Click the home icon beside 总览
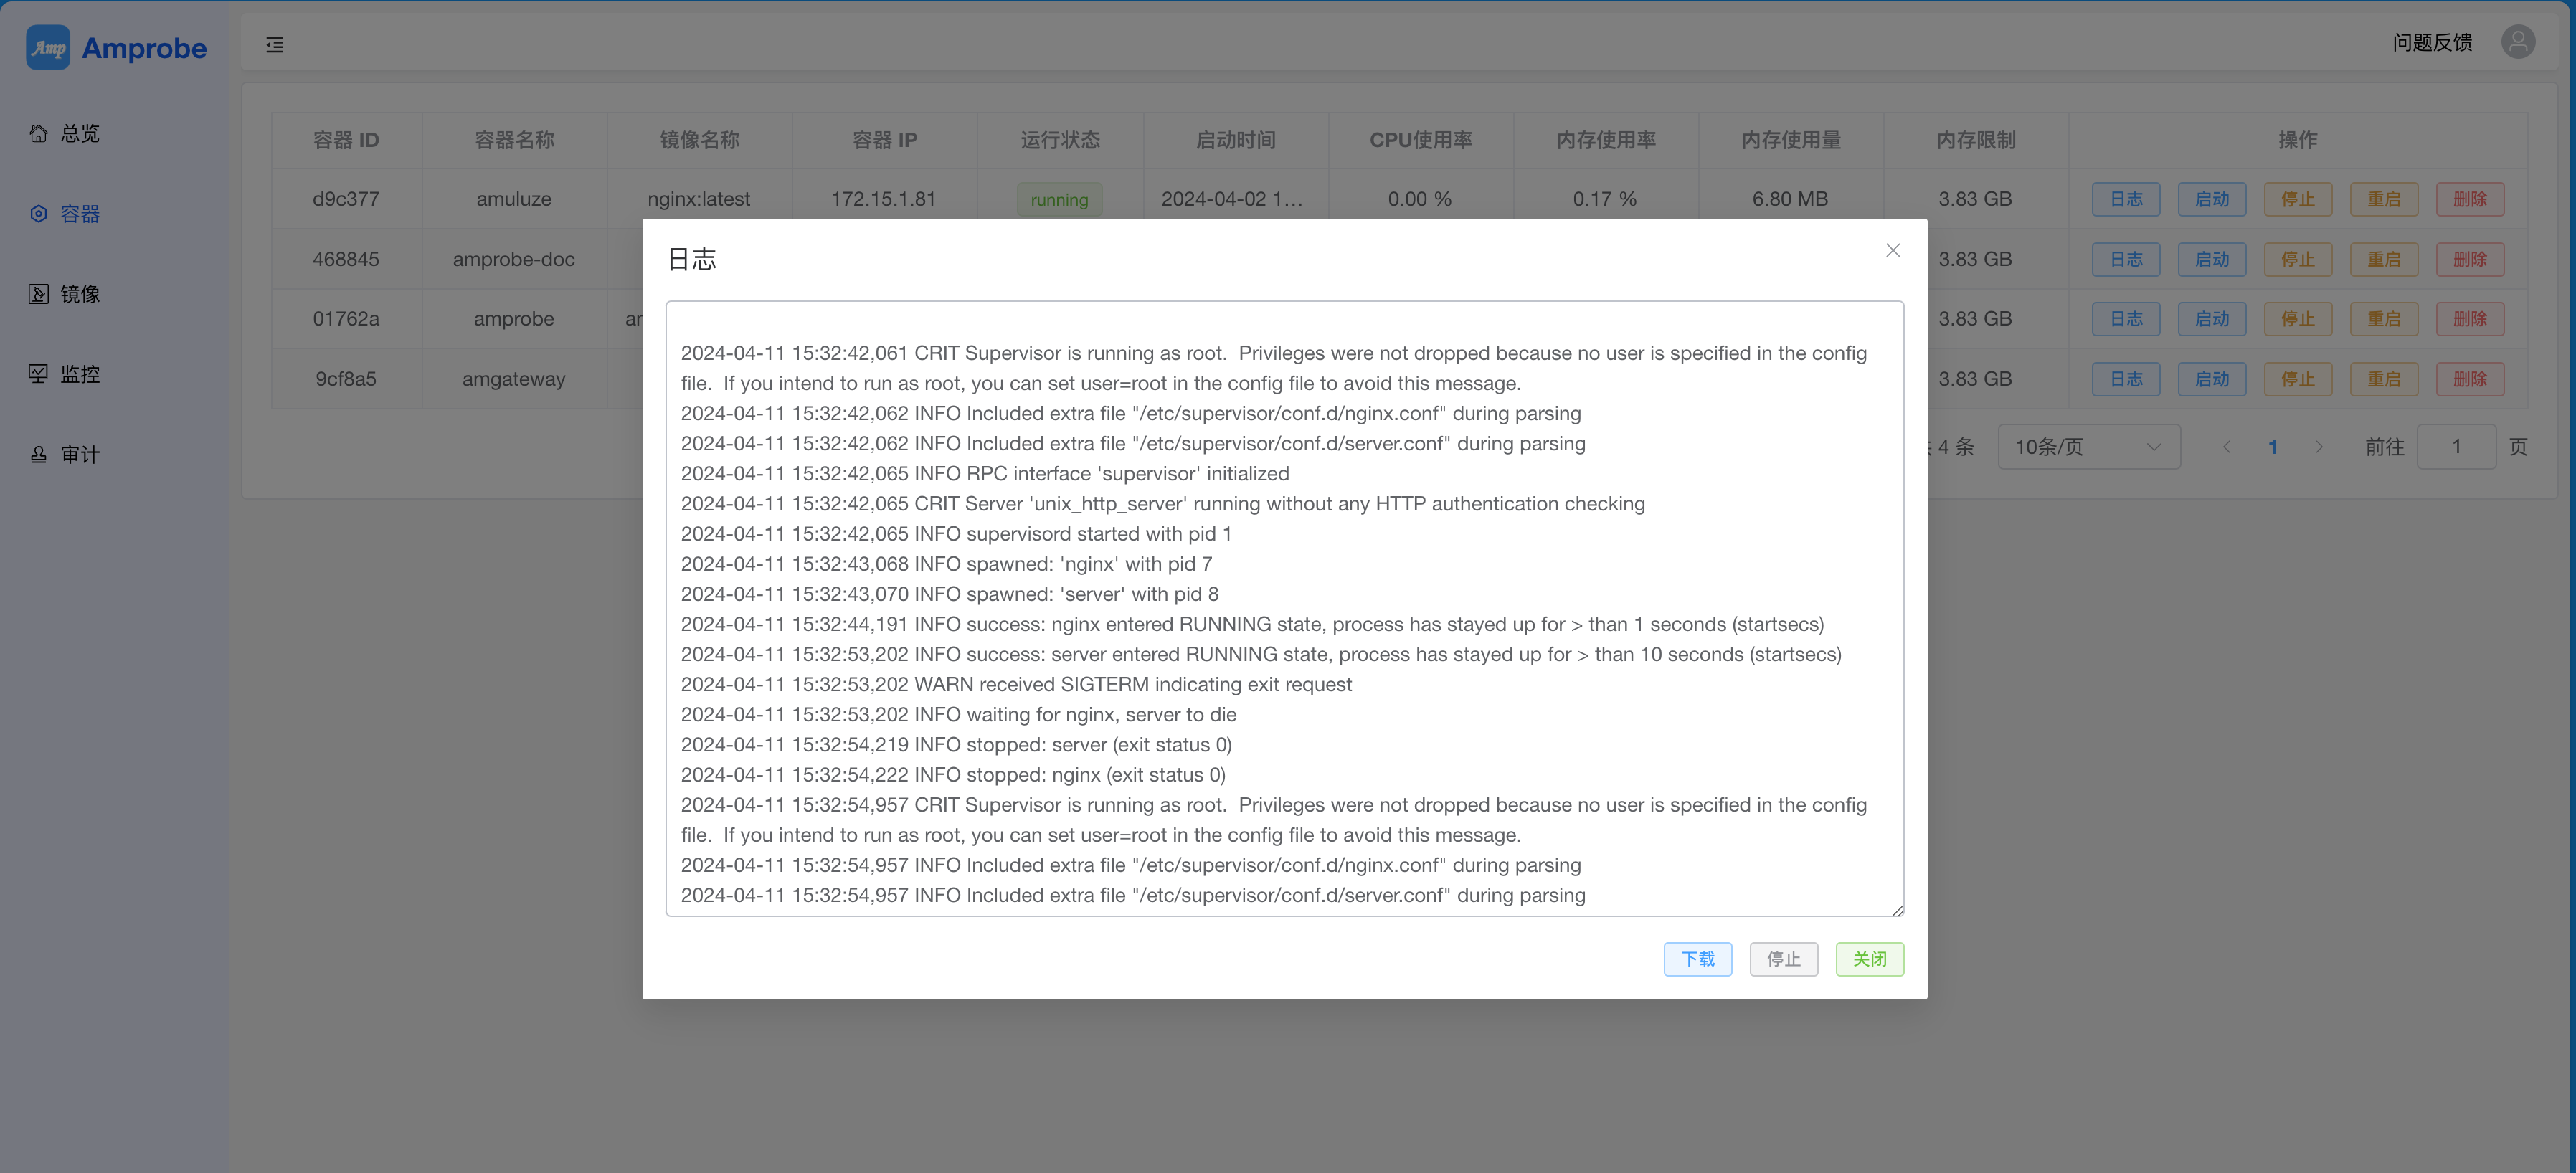Screen dimensions: 2576x1173 tap(38, 133)
